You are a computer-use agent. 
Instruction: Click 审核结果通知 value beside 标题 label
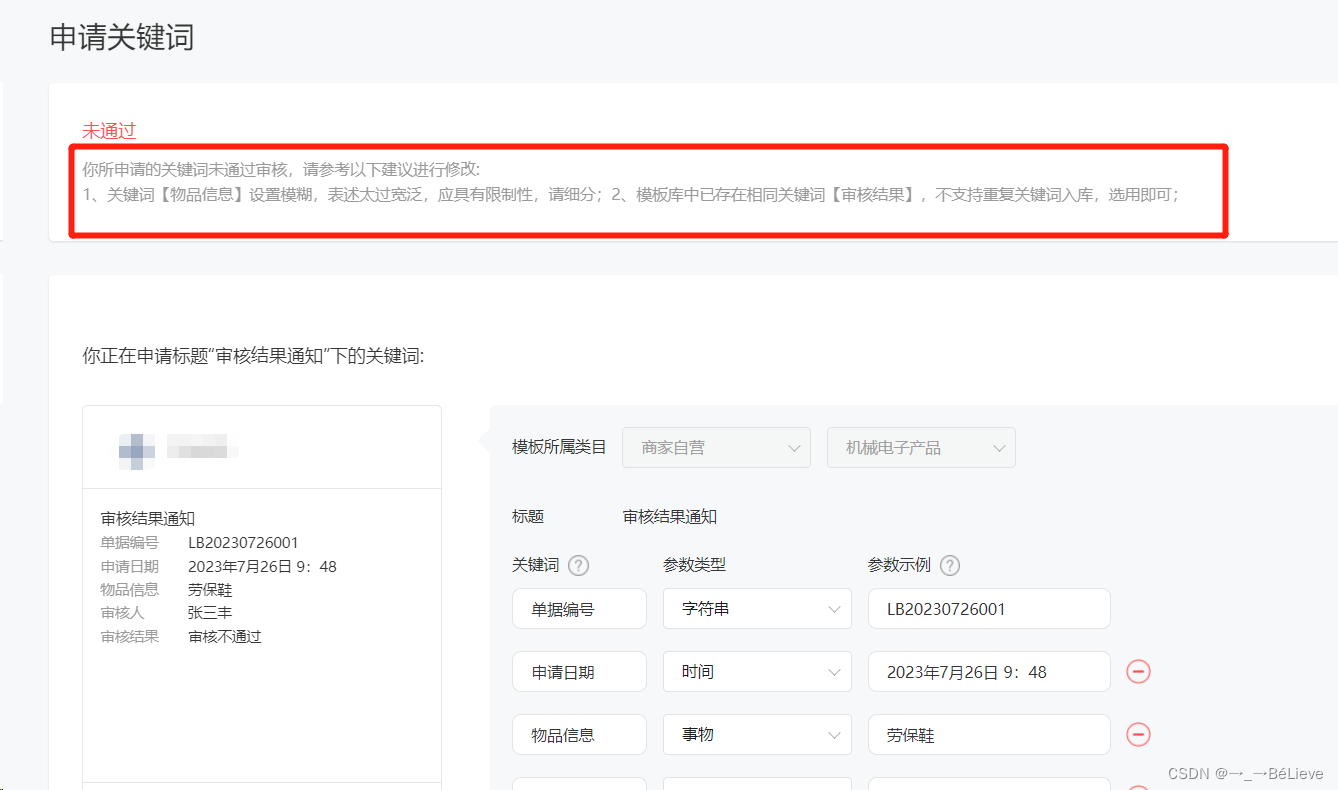tap(670, 516)
